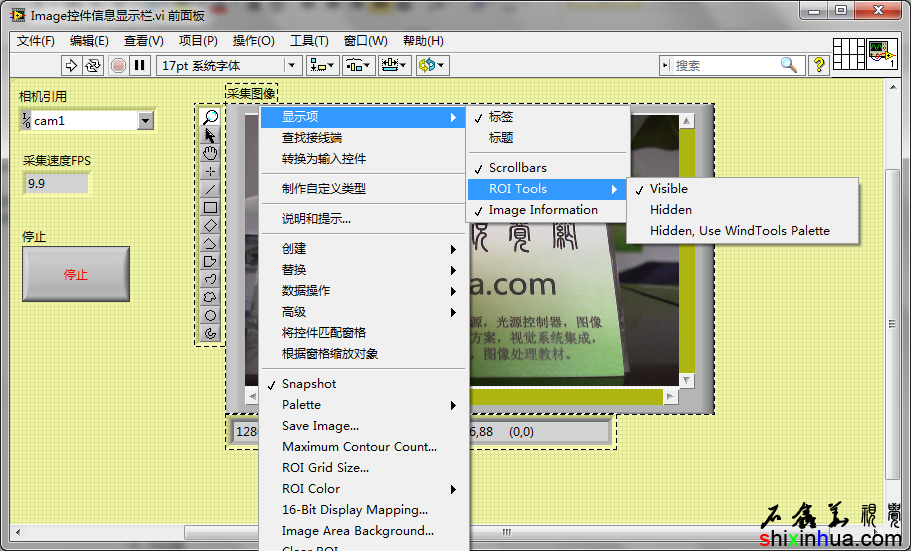This screenshot has height=551, width=911.
Task: Choose the Rectangle ROI tool
Action: [x=210, y=207]
